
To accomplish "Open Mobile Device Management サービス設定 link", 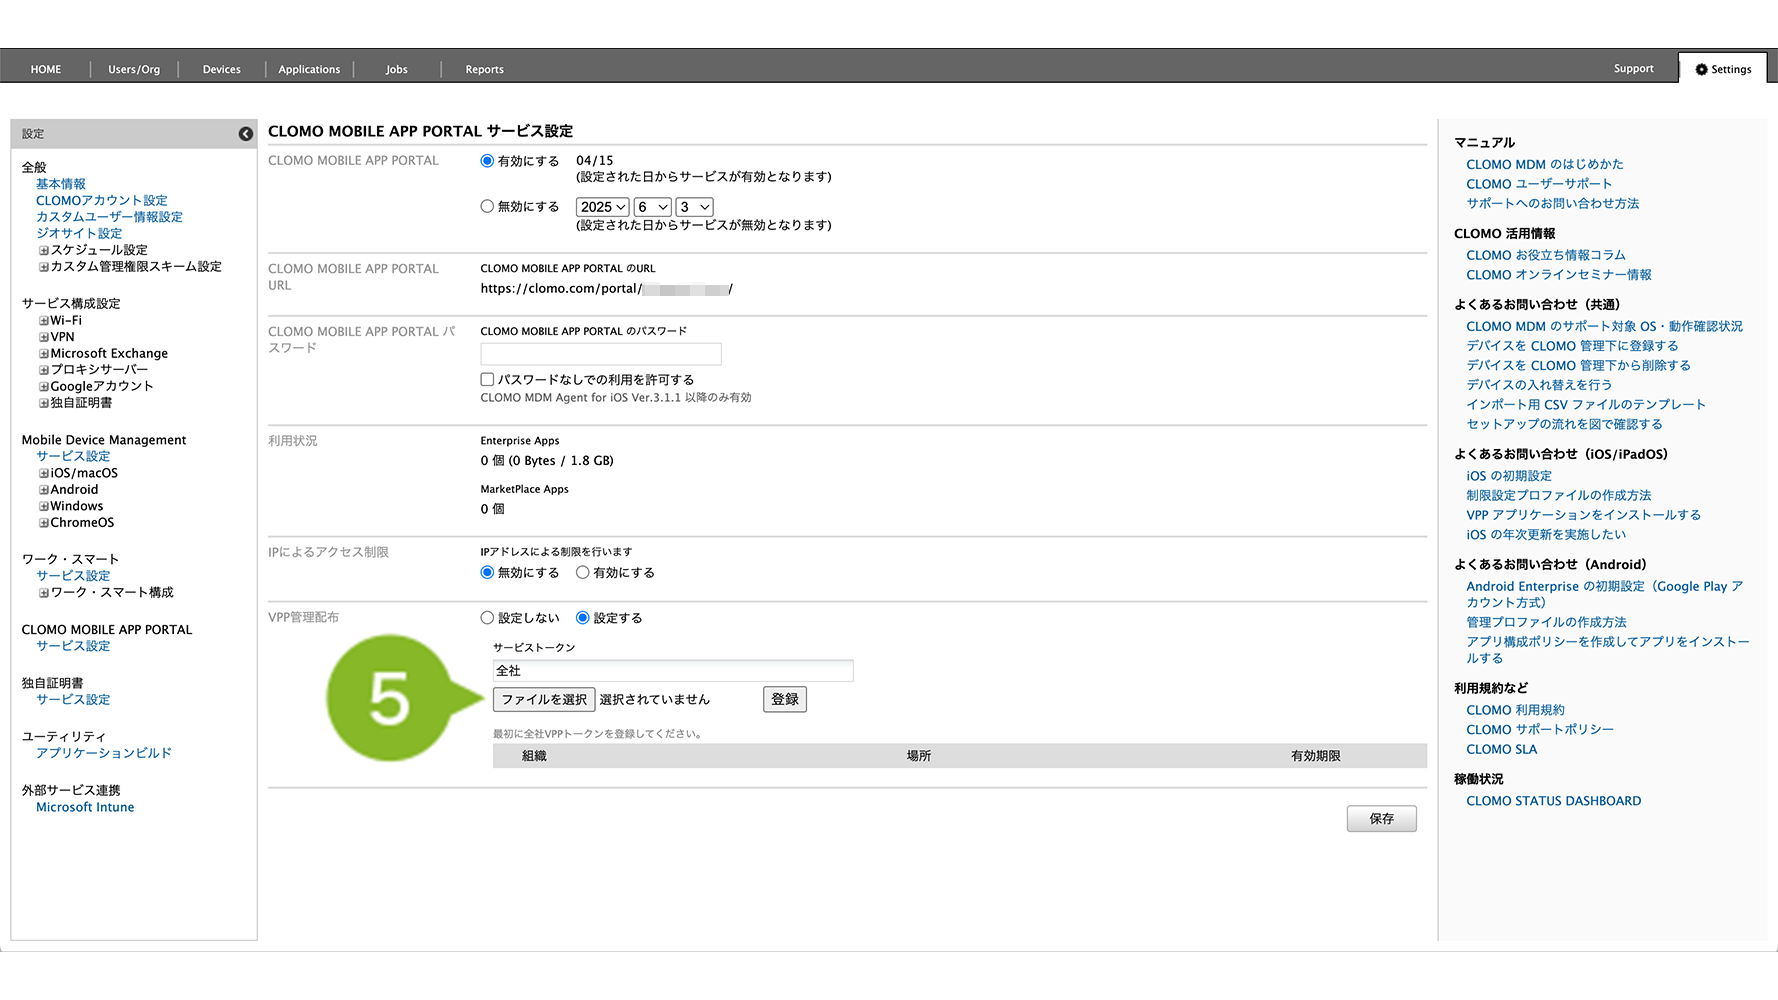I will [x=73, y=456].
